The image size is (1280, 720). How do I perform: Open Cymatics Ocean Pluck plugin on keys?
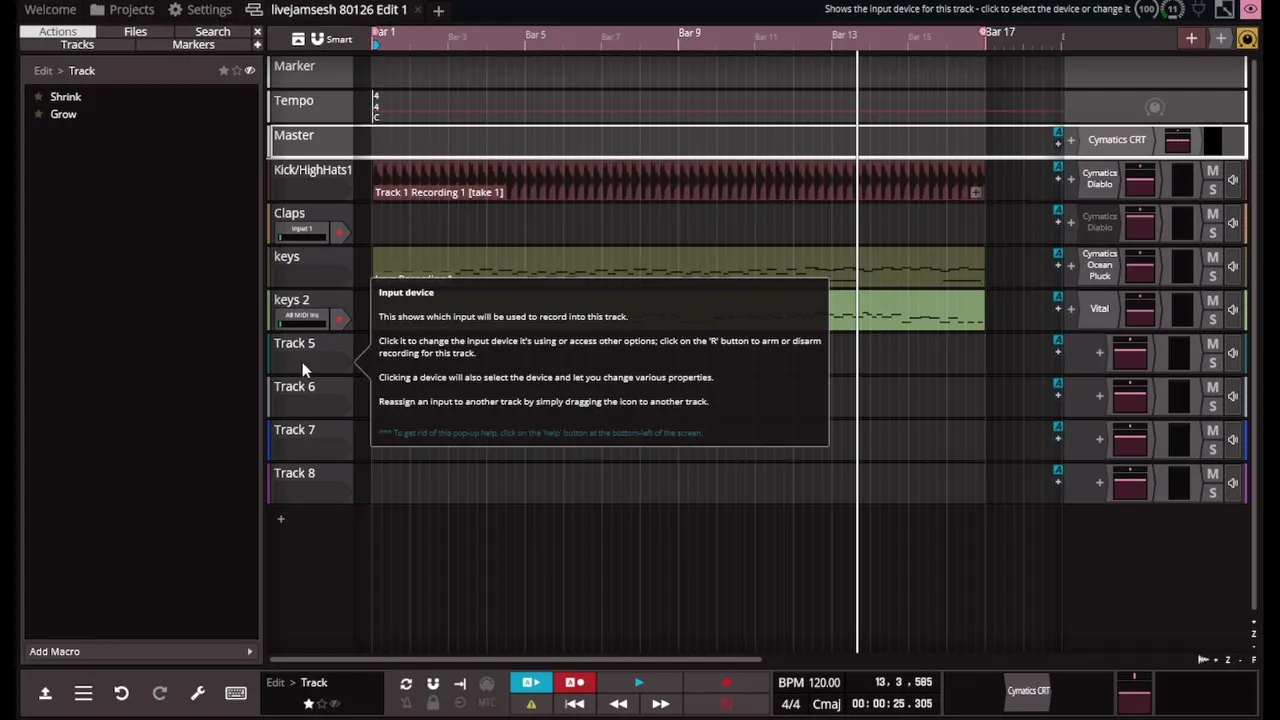[1099, 265]
